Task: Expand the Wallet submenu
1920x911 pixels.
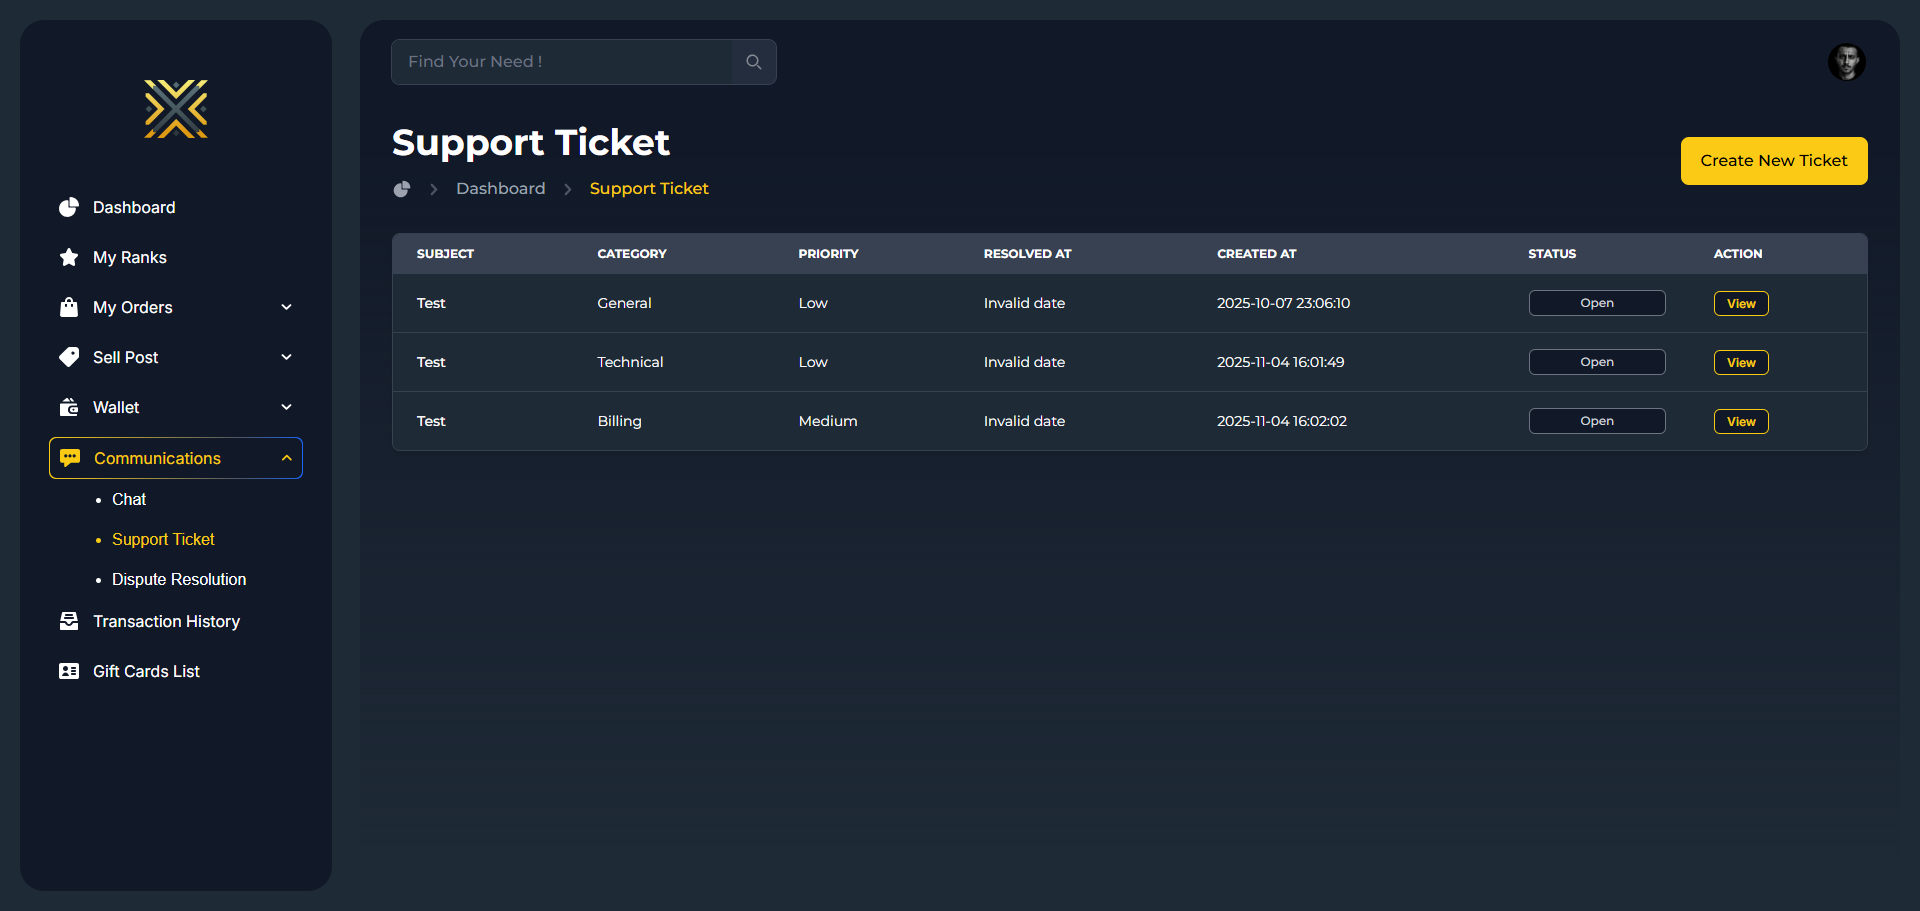Action: pos(286,407)
